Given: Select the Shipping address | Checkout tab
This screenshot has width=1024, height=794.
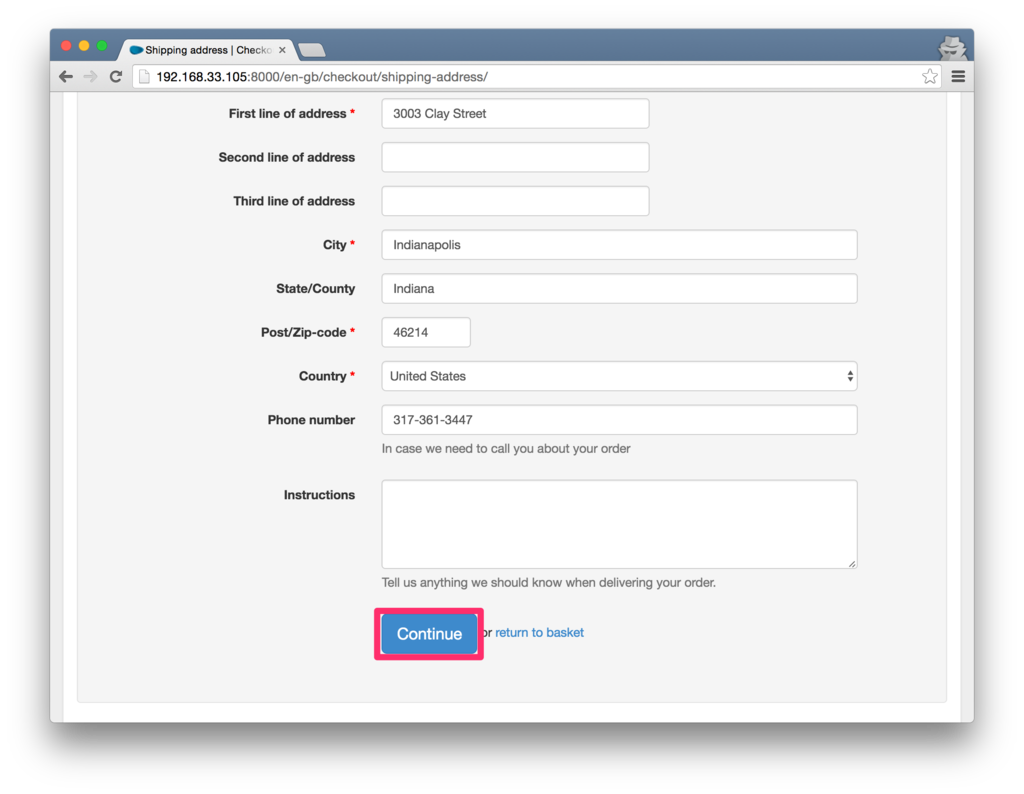Looking at the screenshot, I should tap(206, 50).
